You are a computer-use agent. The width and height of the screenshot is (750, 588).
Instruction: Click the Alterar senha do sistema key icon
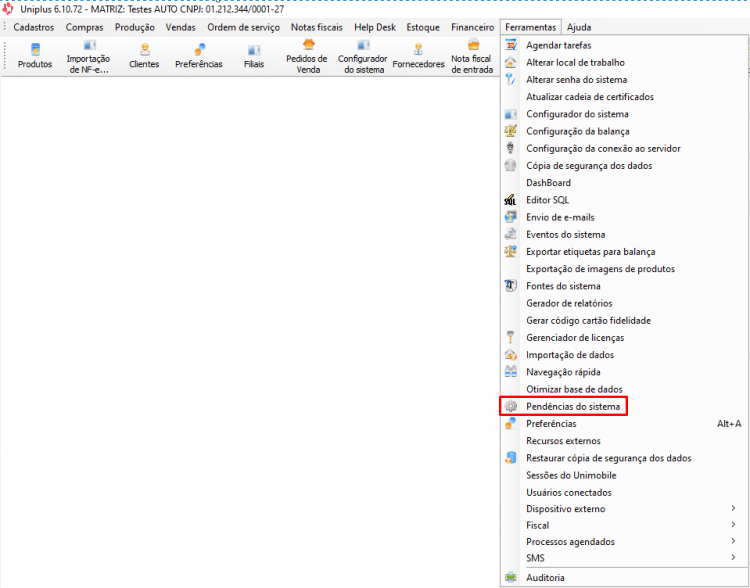click(511, 79)
